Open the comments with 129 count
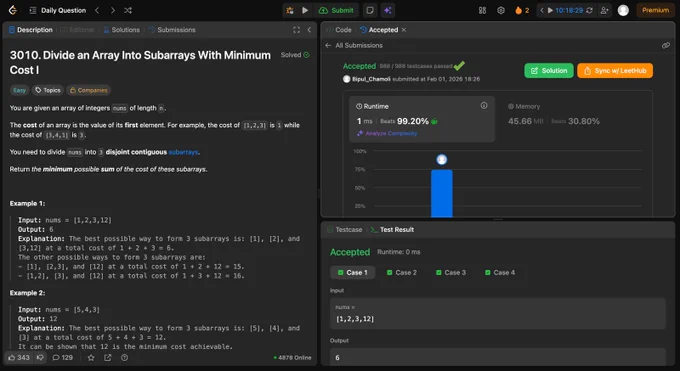Viewport: 680px width, 371px height. tap(62, 358)
